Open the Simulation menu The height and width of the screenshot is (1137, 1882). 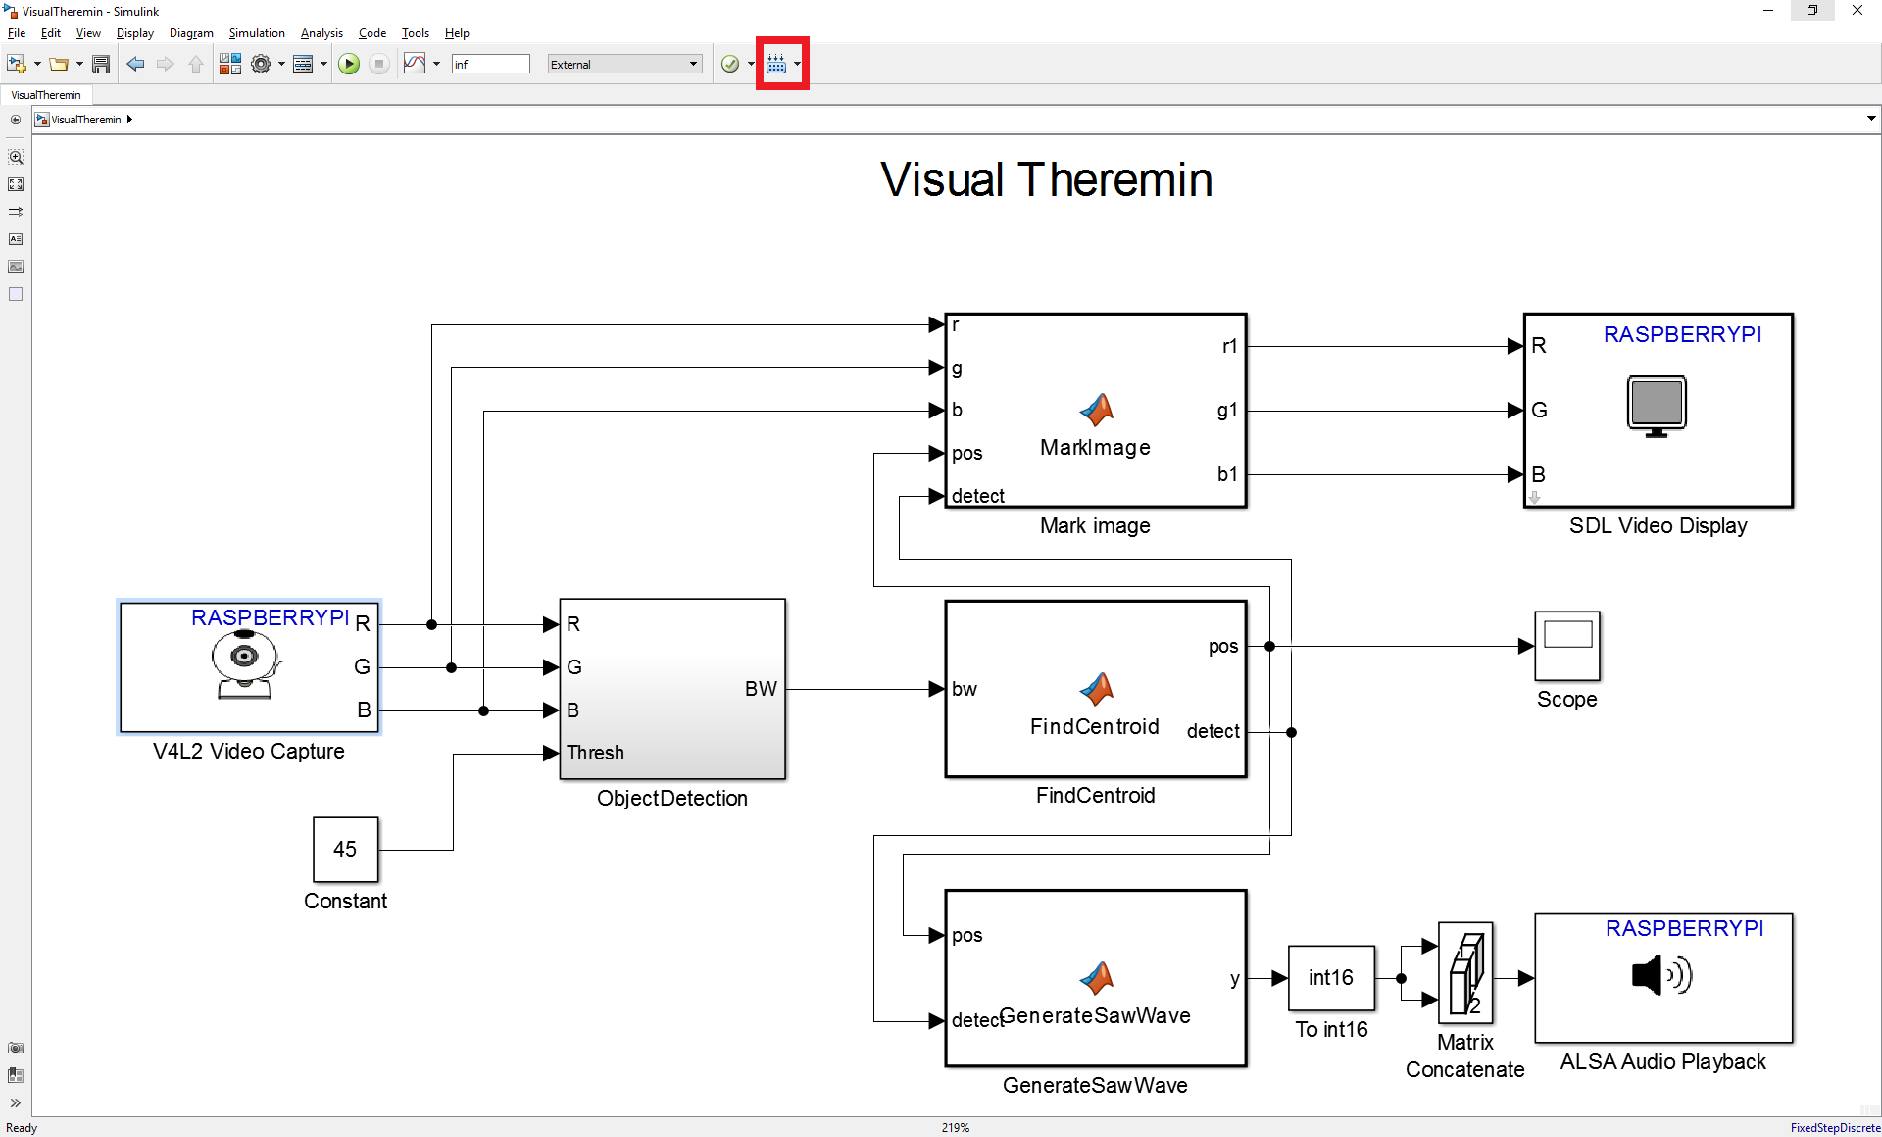coord(256,32)
